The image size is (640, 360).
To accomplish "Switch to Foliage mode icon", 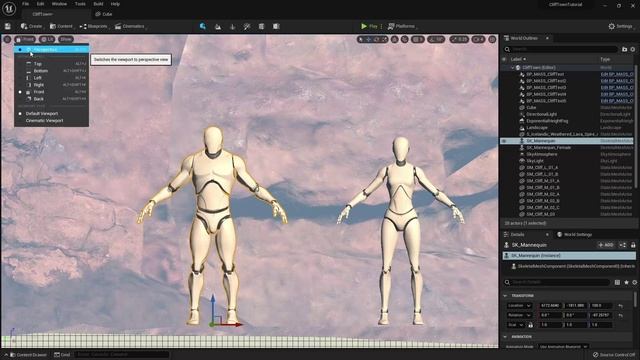I will tap(233, 27).
